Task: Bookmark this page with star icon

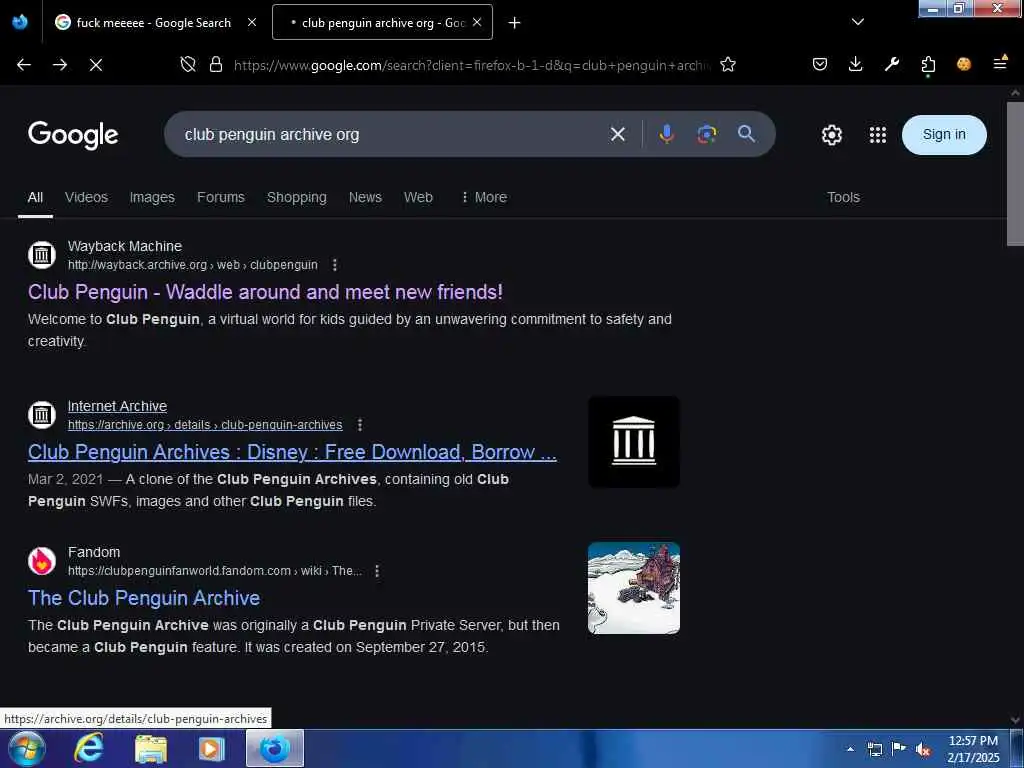Action: click(728, 64)
